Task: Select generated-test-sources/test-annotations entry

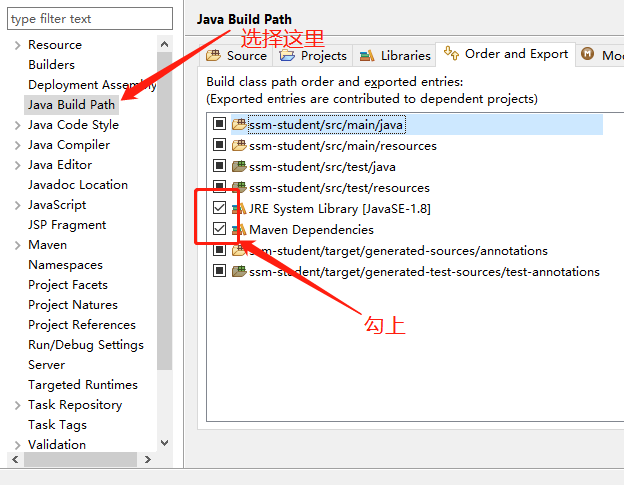Action: coord(424,272)
